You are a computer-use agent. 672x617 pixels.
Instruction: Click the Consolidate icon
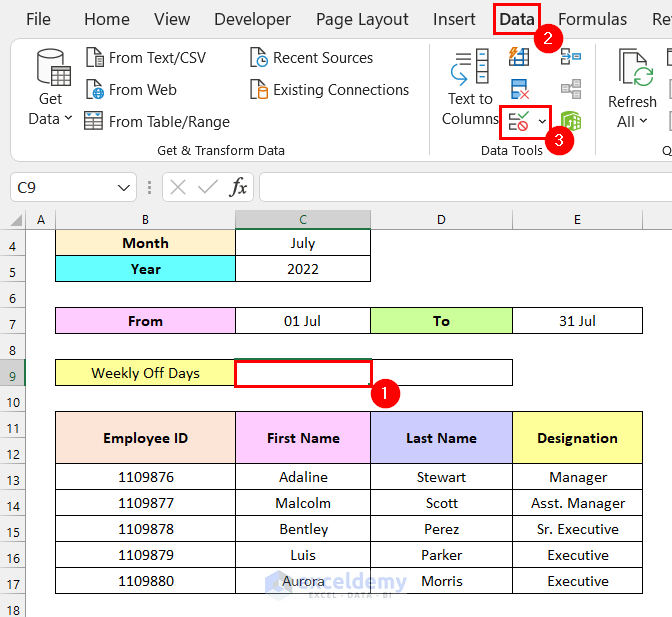pos(571,57)
